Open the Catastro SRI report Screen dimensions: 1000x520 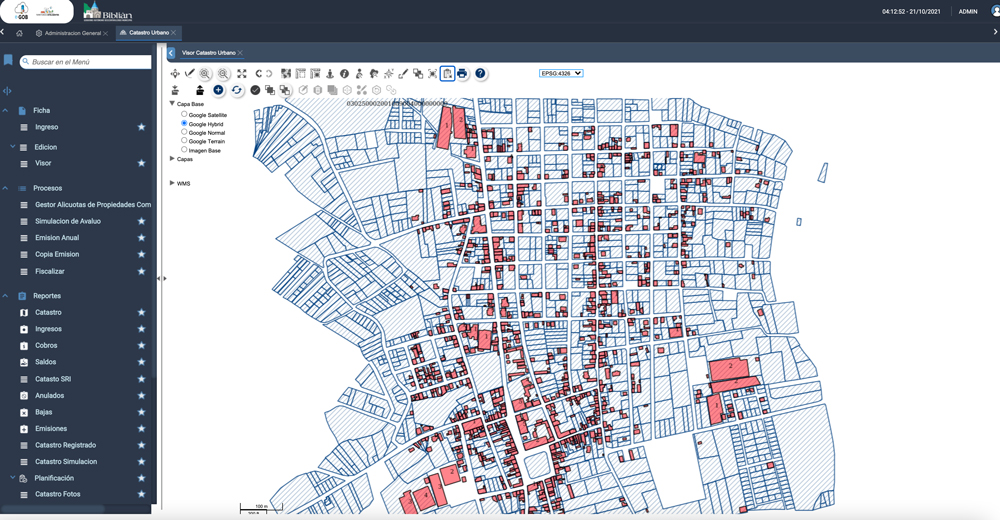[x=53, y=379]
